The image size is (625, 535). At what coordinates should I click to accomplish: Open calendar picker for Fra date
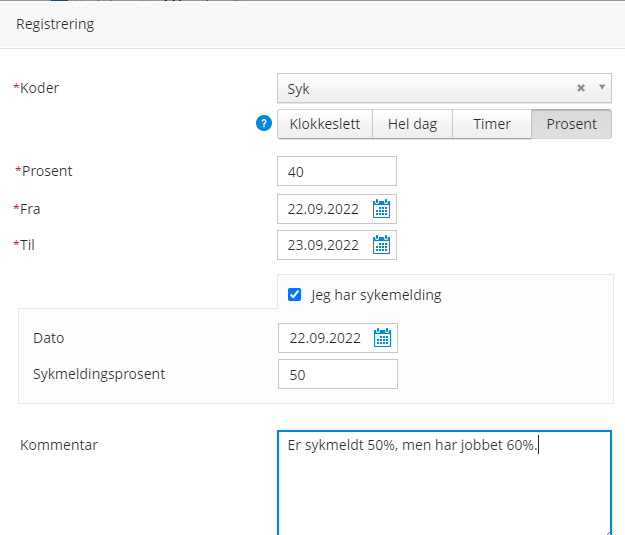[381, 209]
